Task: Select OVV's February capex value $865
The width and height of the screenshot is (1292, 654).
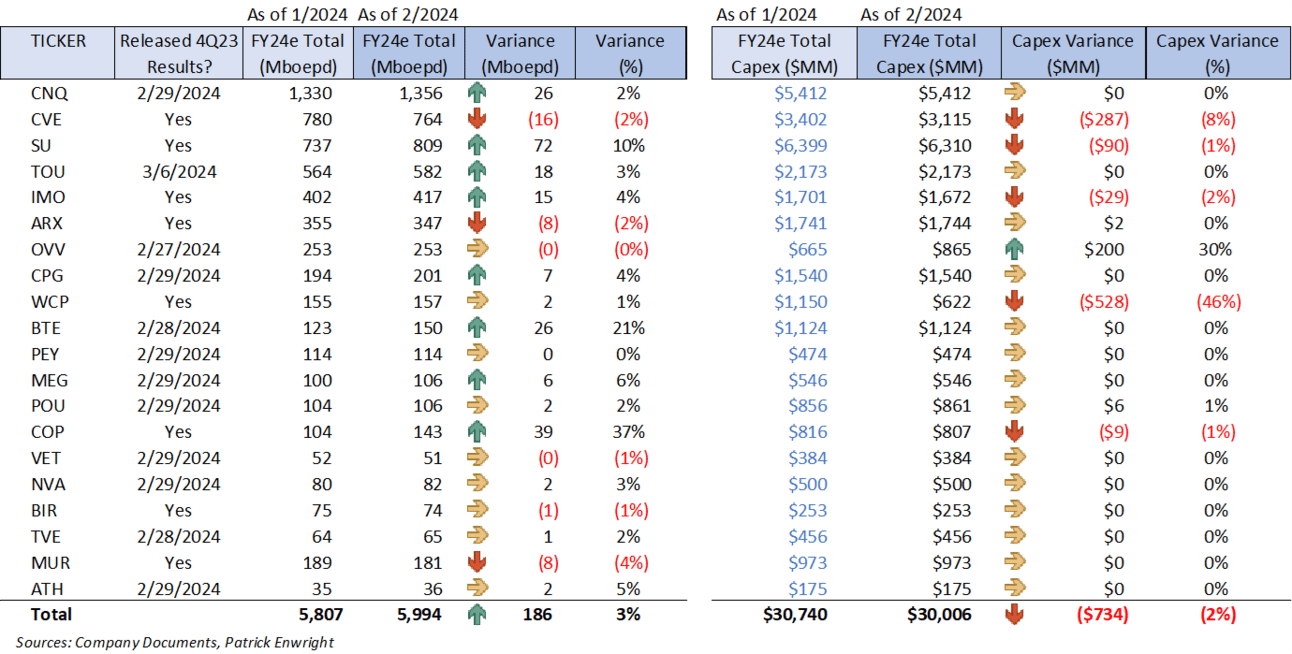Action: pyautogui.click(x=951, y=249)
